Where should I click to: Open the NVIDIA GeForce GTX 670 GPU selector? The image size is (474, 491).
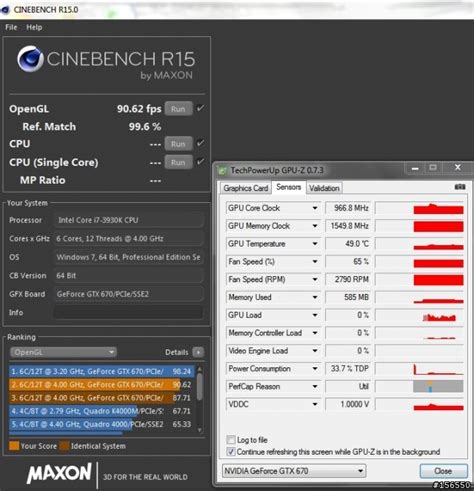[294, 471]
